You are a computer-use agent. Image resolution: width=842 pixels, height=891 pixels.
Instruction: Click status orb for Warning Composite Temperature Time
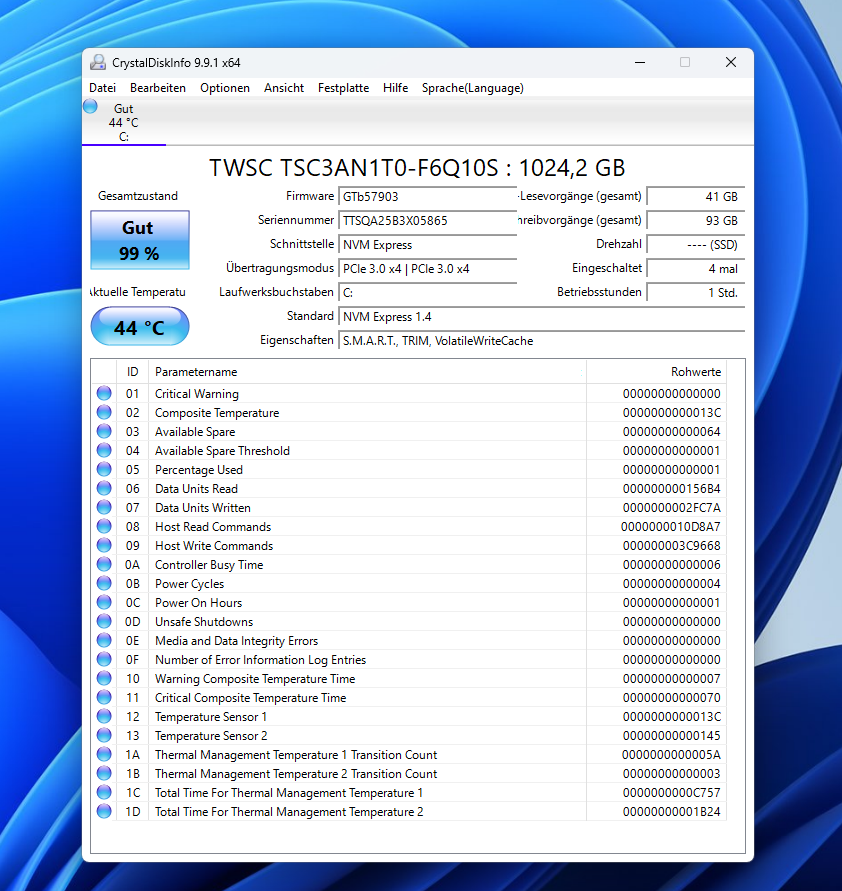coord(104,678)
